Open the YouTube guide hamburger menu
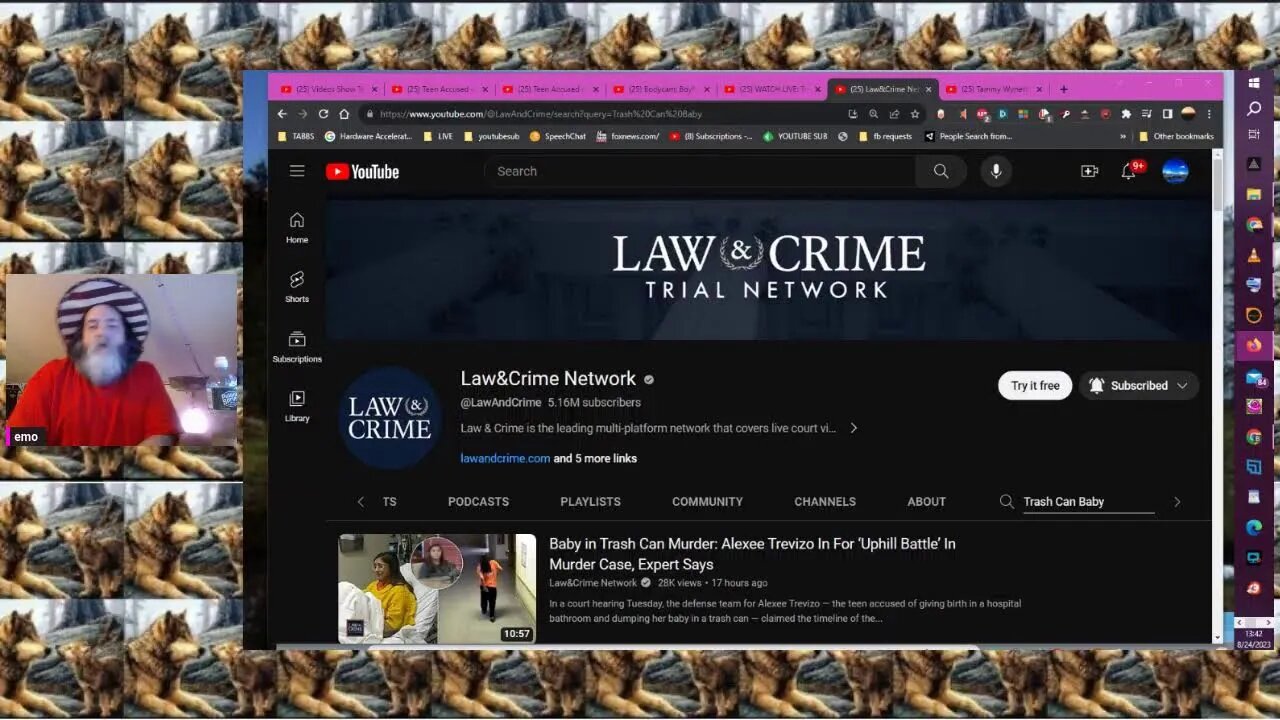1280x720 pixels. tap(297, 171)
